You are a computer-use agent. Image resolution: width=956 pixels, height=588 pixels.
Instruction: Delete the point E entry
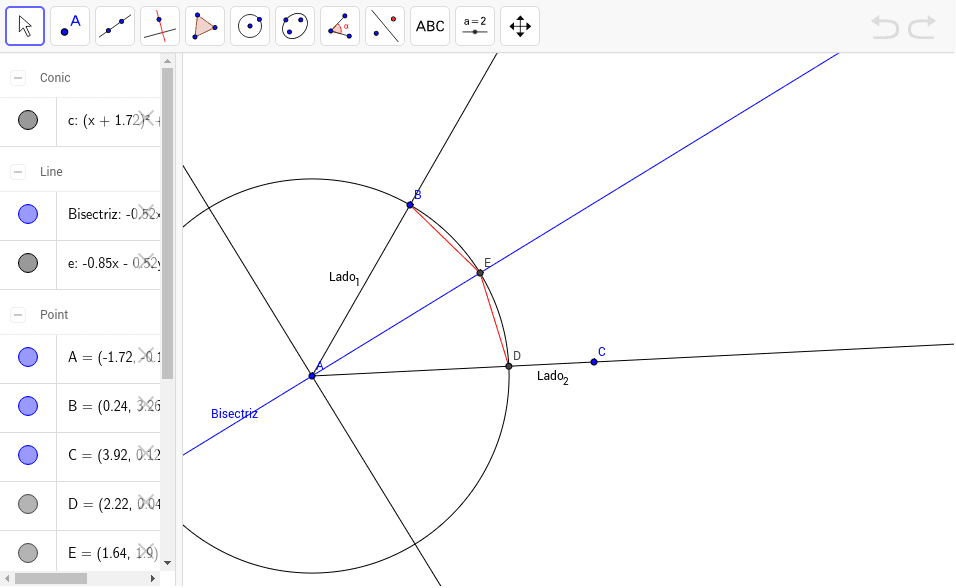(146, 550)
